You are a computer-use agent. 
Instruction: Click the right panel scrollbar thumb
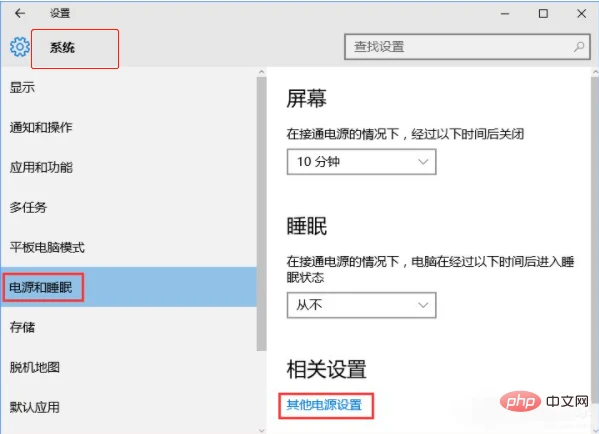pyautogui.click(x=595, y=239)
